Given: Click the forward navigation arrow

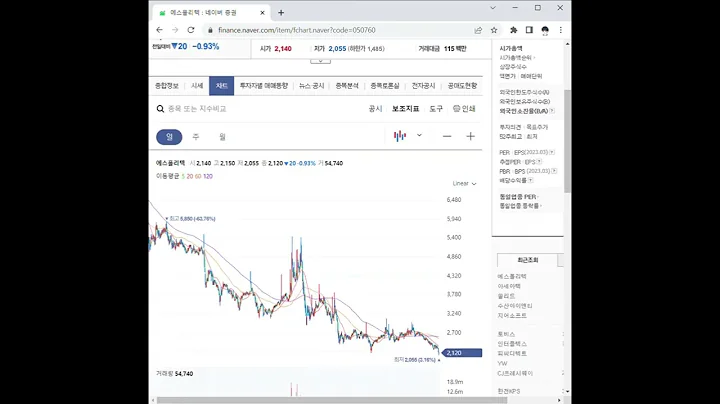Looking at the screenshot, I should [x=175, y=30].
